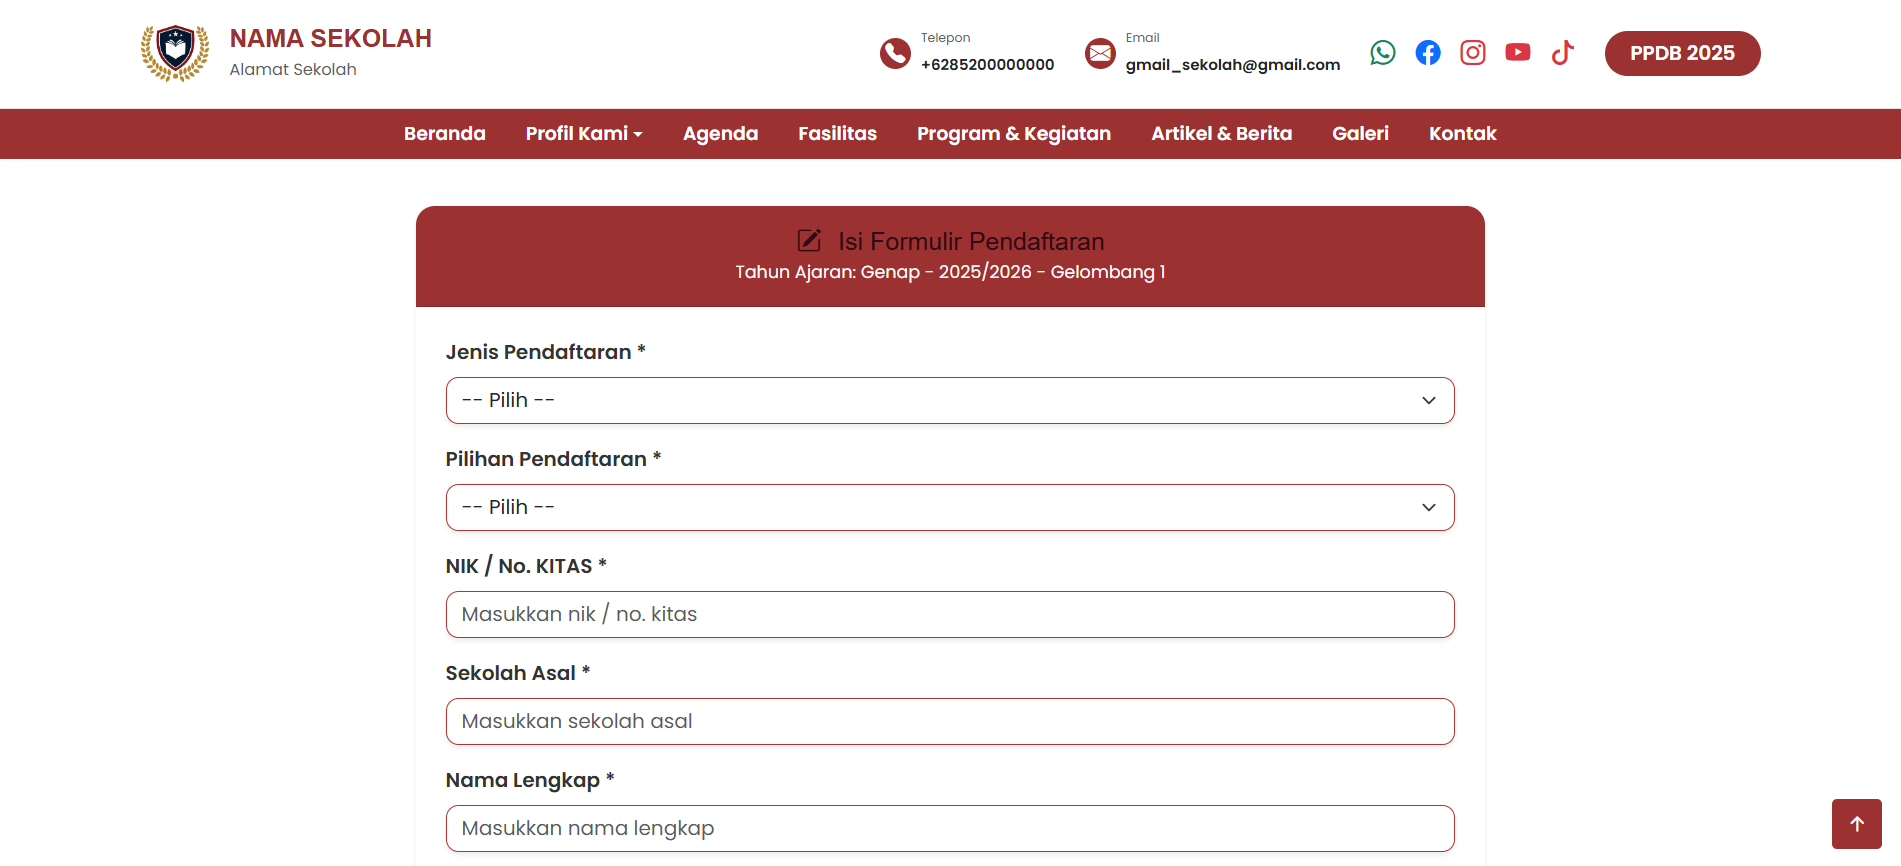This screenshot has width=1901, height=866.
Task: Expand the Pilihan Pendaftaran dropdown
Action: coord(949,507)
